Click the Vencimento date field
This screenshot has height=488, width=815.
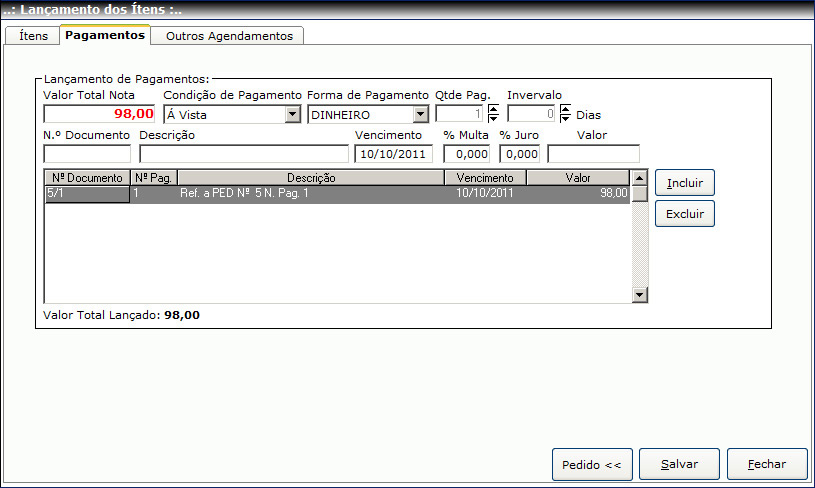point(393,154)
